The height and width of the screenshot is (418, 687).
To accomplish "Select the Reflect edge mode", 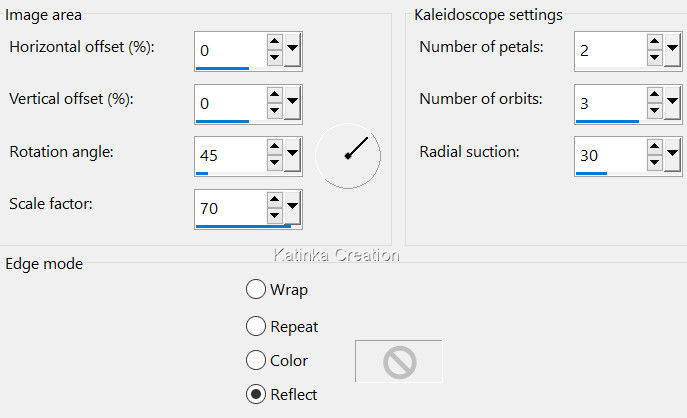I will click(255, 394).
